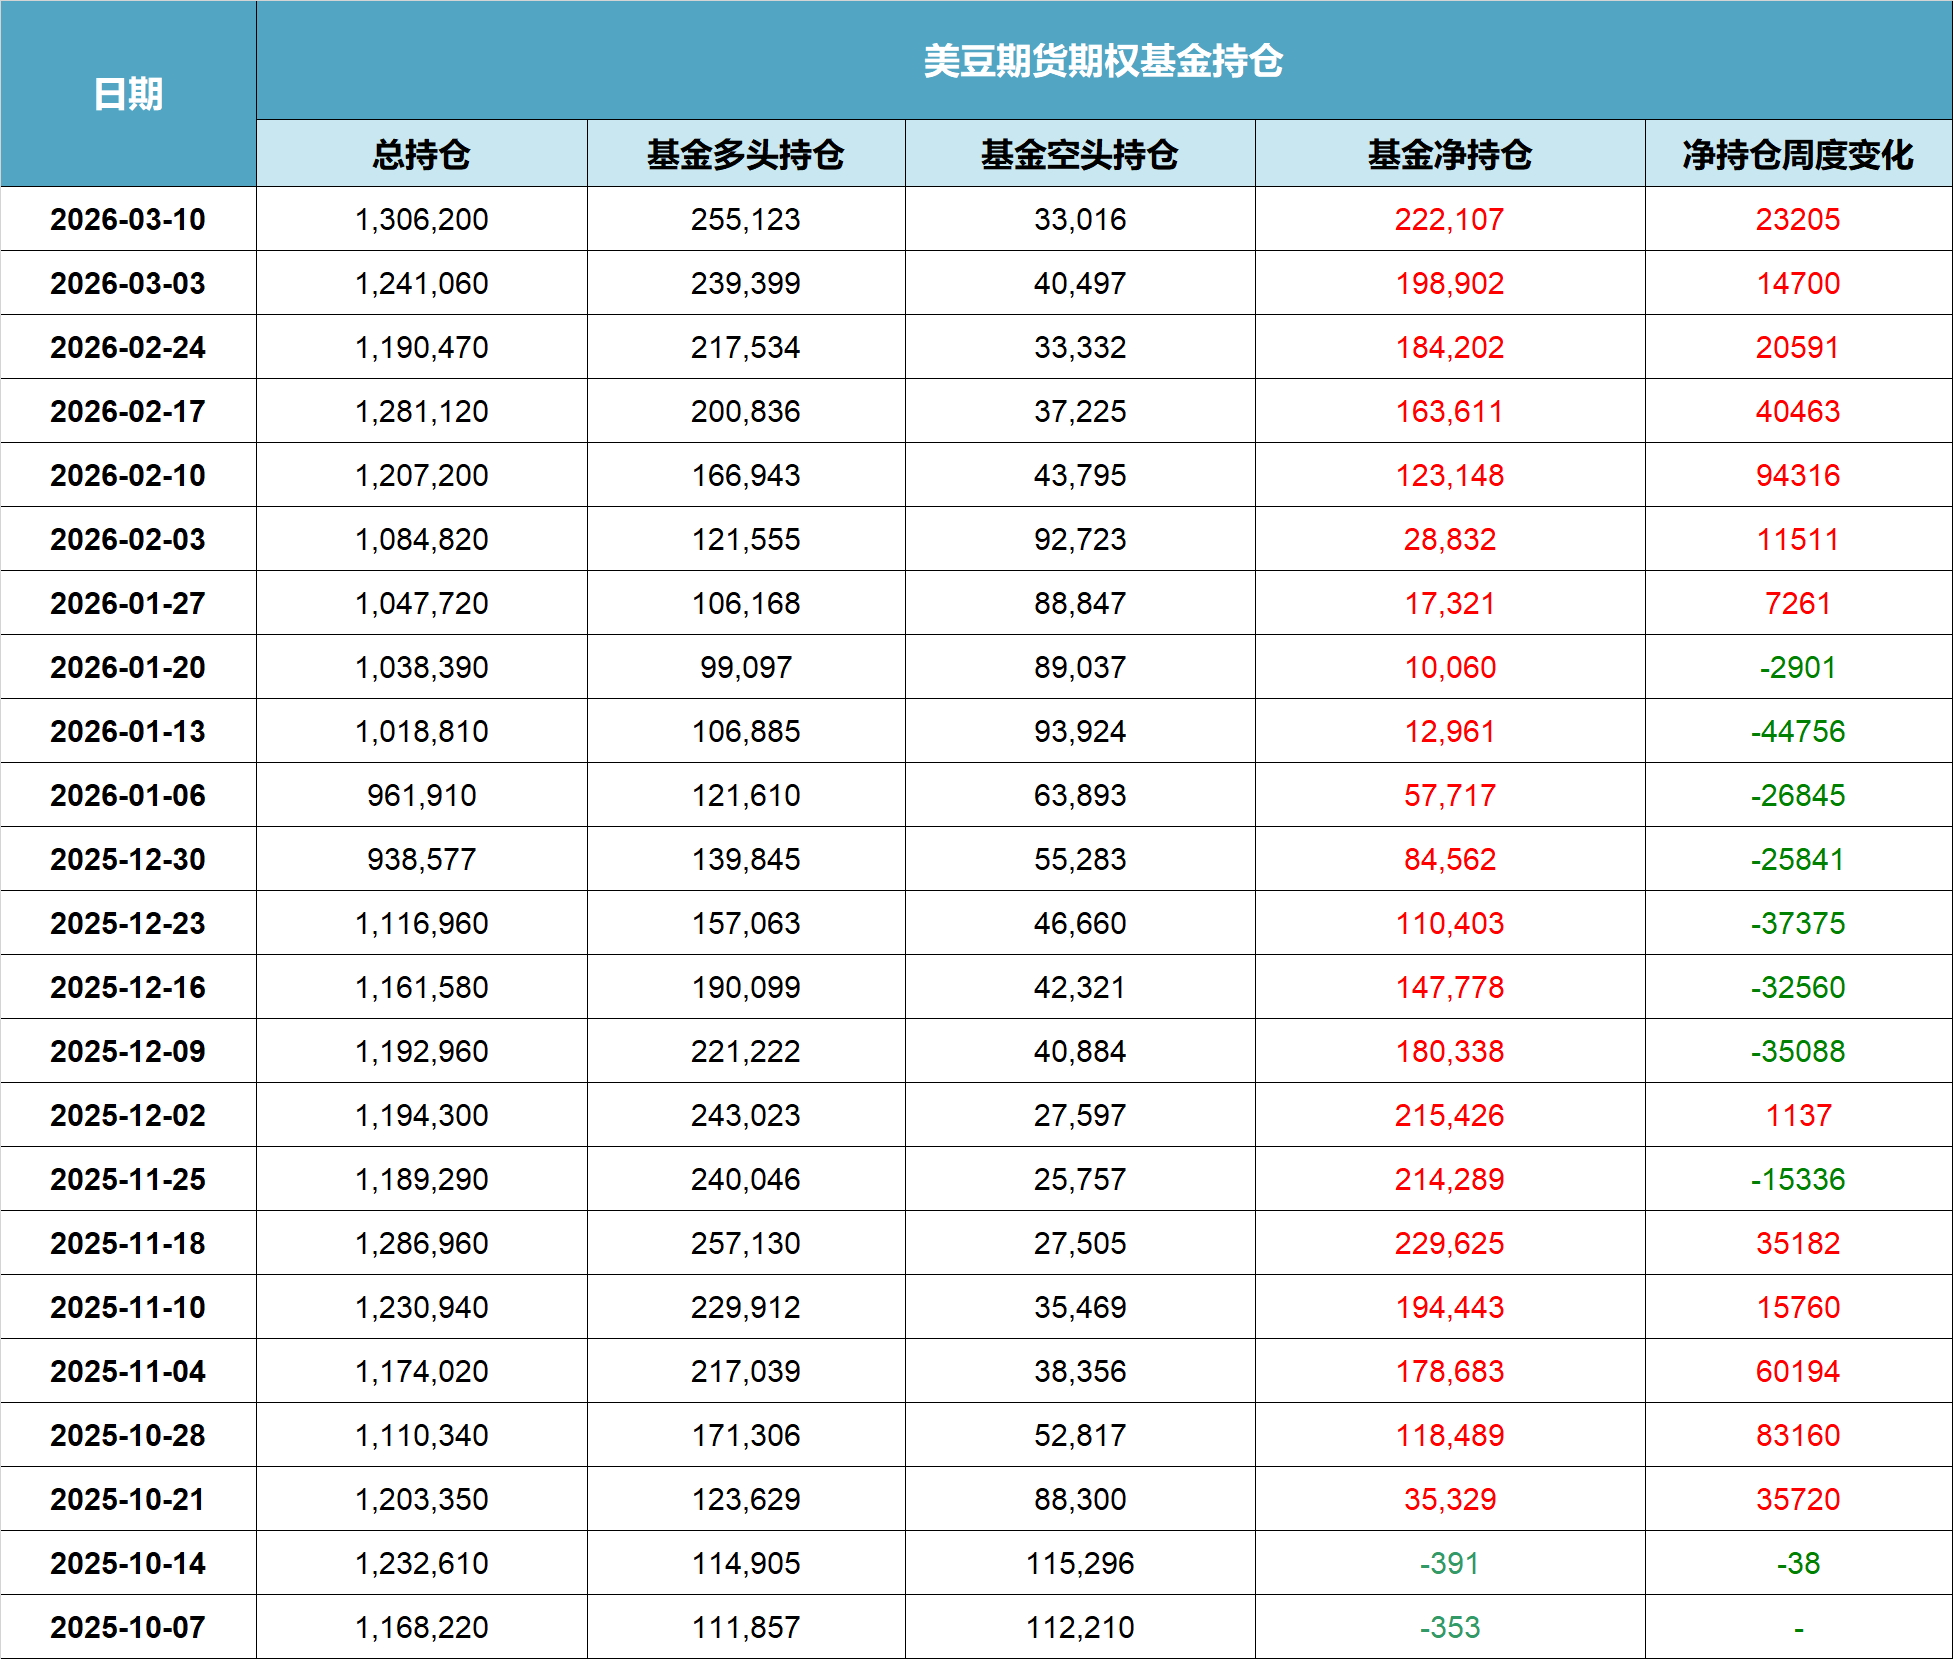This screenshot has width=1953, height=1659.
Task: Select the 净持仓周度变化 column header
Action: click(x=1797, y=154)
